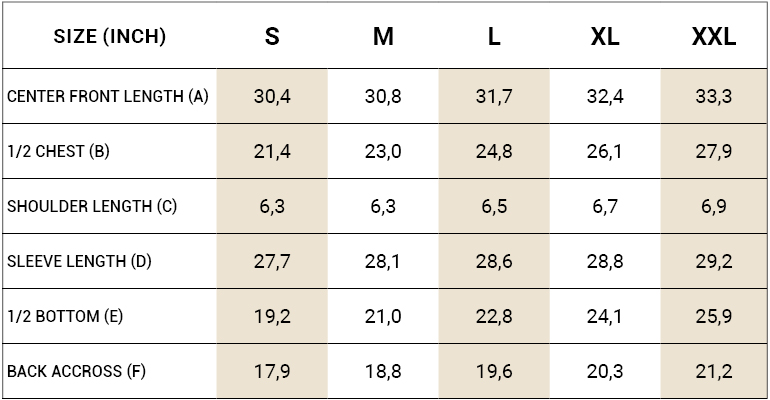The width and height of the screenshot is (770, 400).
Task: Select the 17,9 back across cell
Action: point(272,372)
